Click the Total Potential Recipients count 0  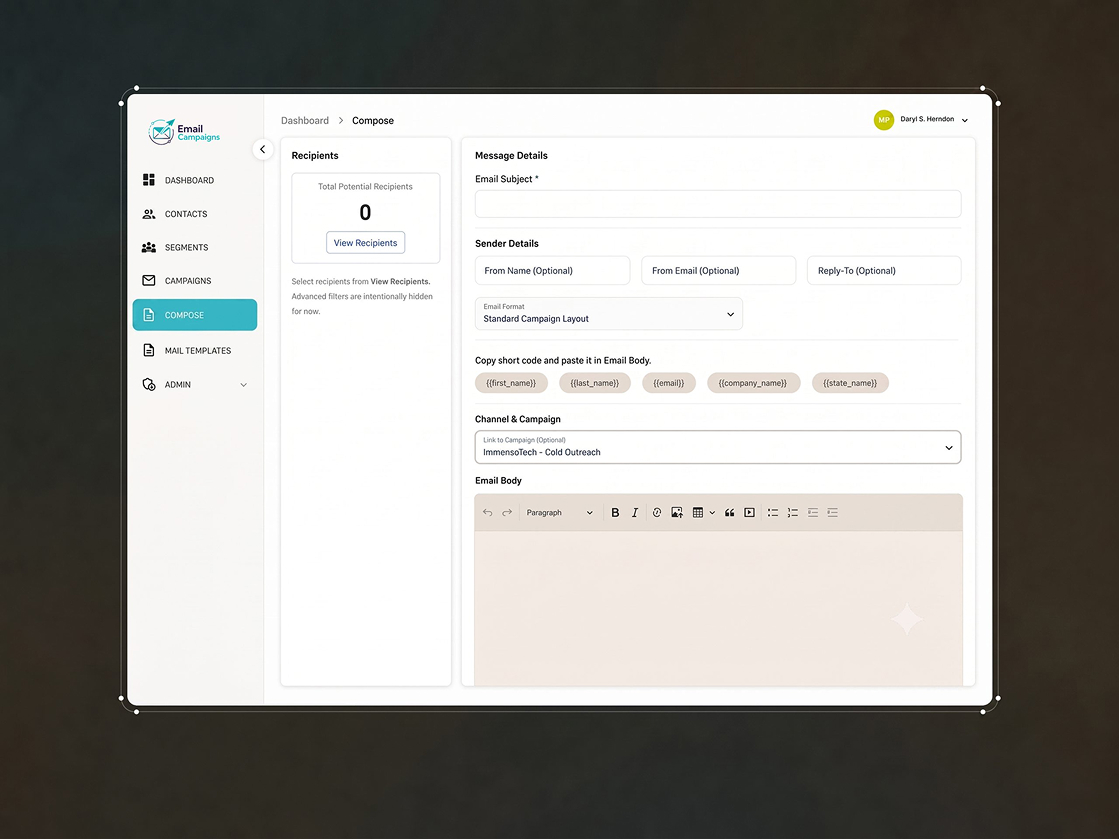(x=365, y=212)
